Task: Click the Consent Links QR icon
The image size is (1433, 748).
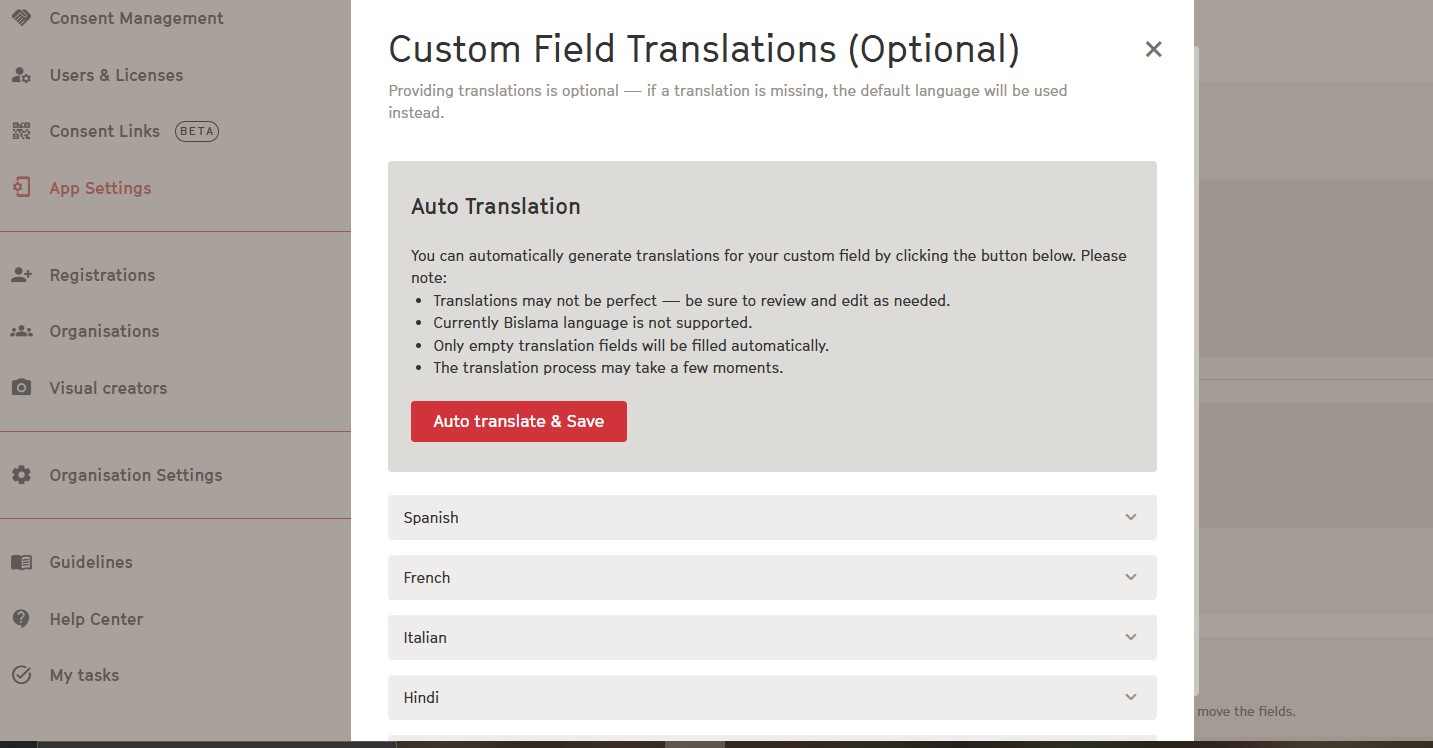Action: pyautogui.click(x=21, y=131)
